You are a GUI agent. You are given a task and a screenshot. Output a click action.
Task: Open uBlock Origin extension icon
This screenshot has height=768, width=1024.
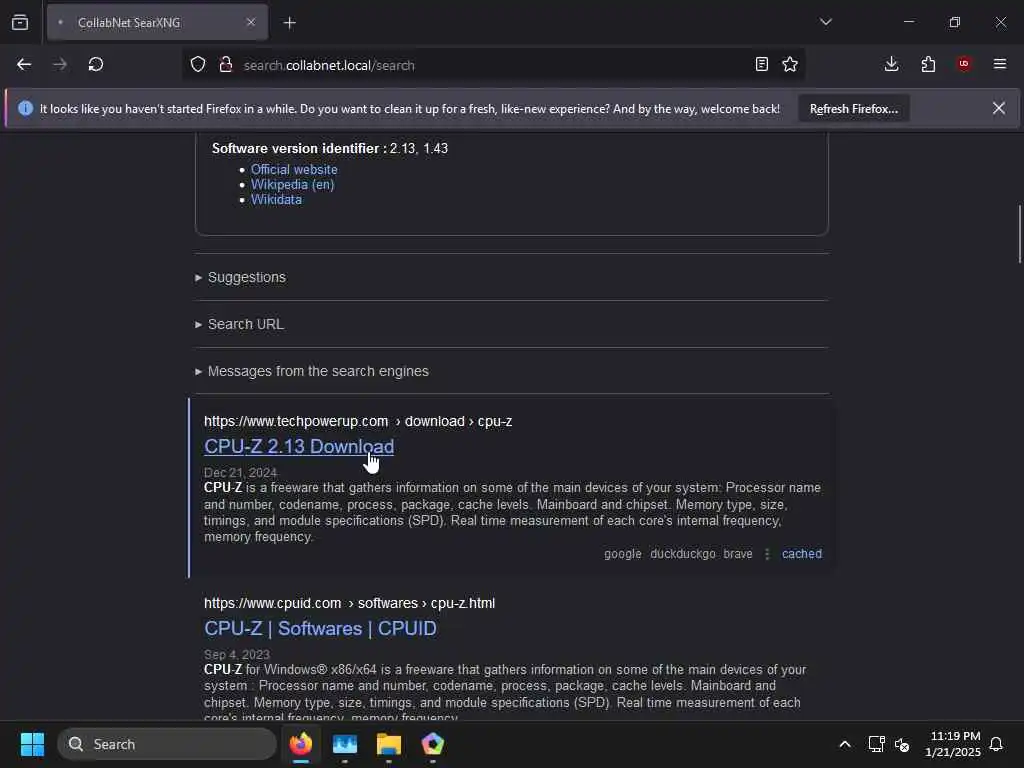point(964,64)
